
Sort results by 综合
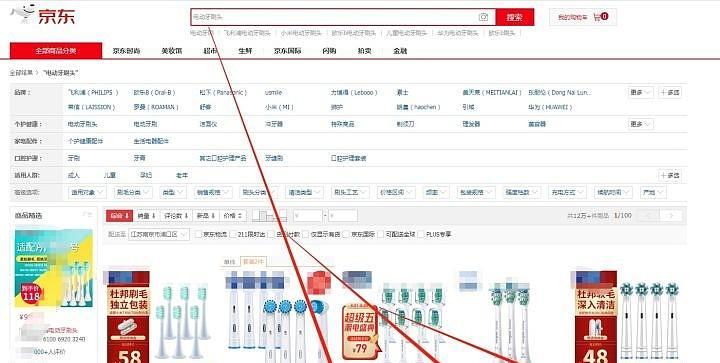coord(119,216)
